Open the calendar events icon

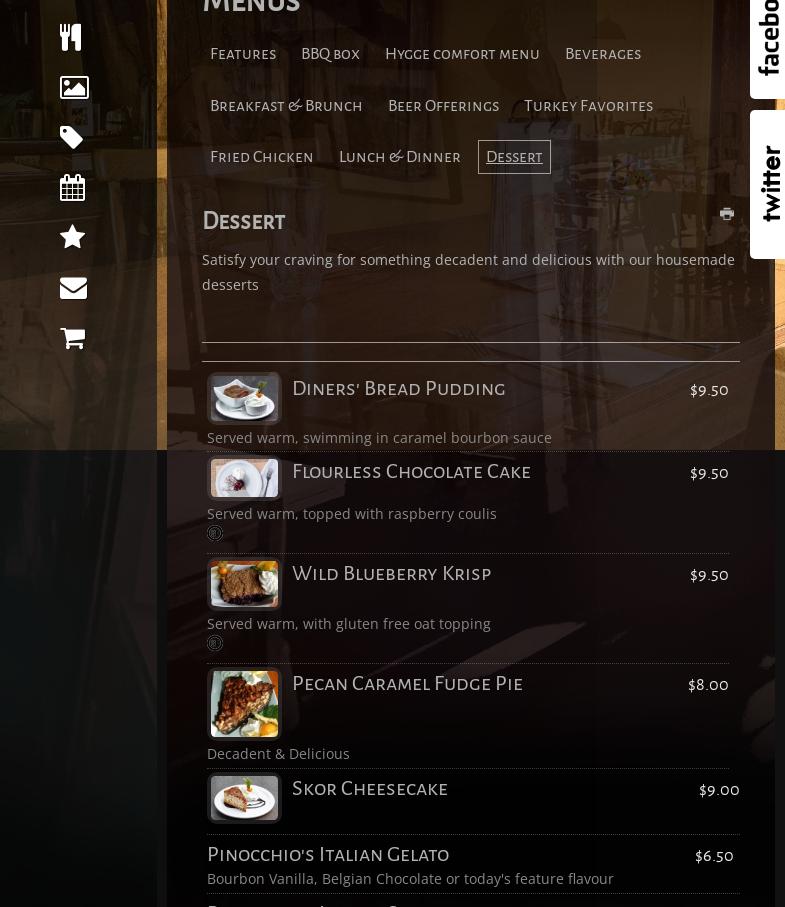pyautogui.click(x=72, y=187)
